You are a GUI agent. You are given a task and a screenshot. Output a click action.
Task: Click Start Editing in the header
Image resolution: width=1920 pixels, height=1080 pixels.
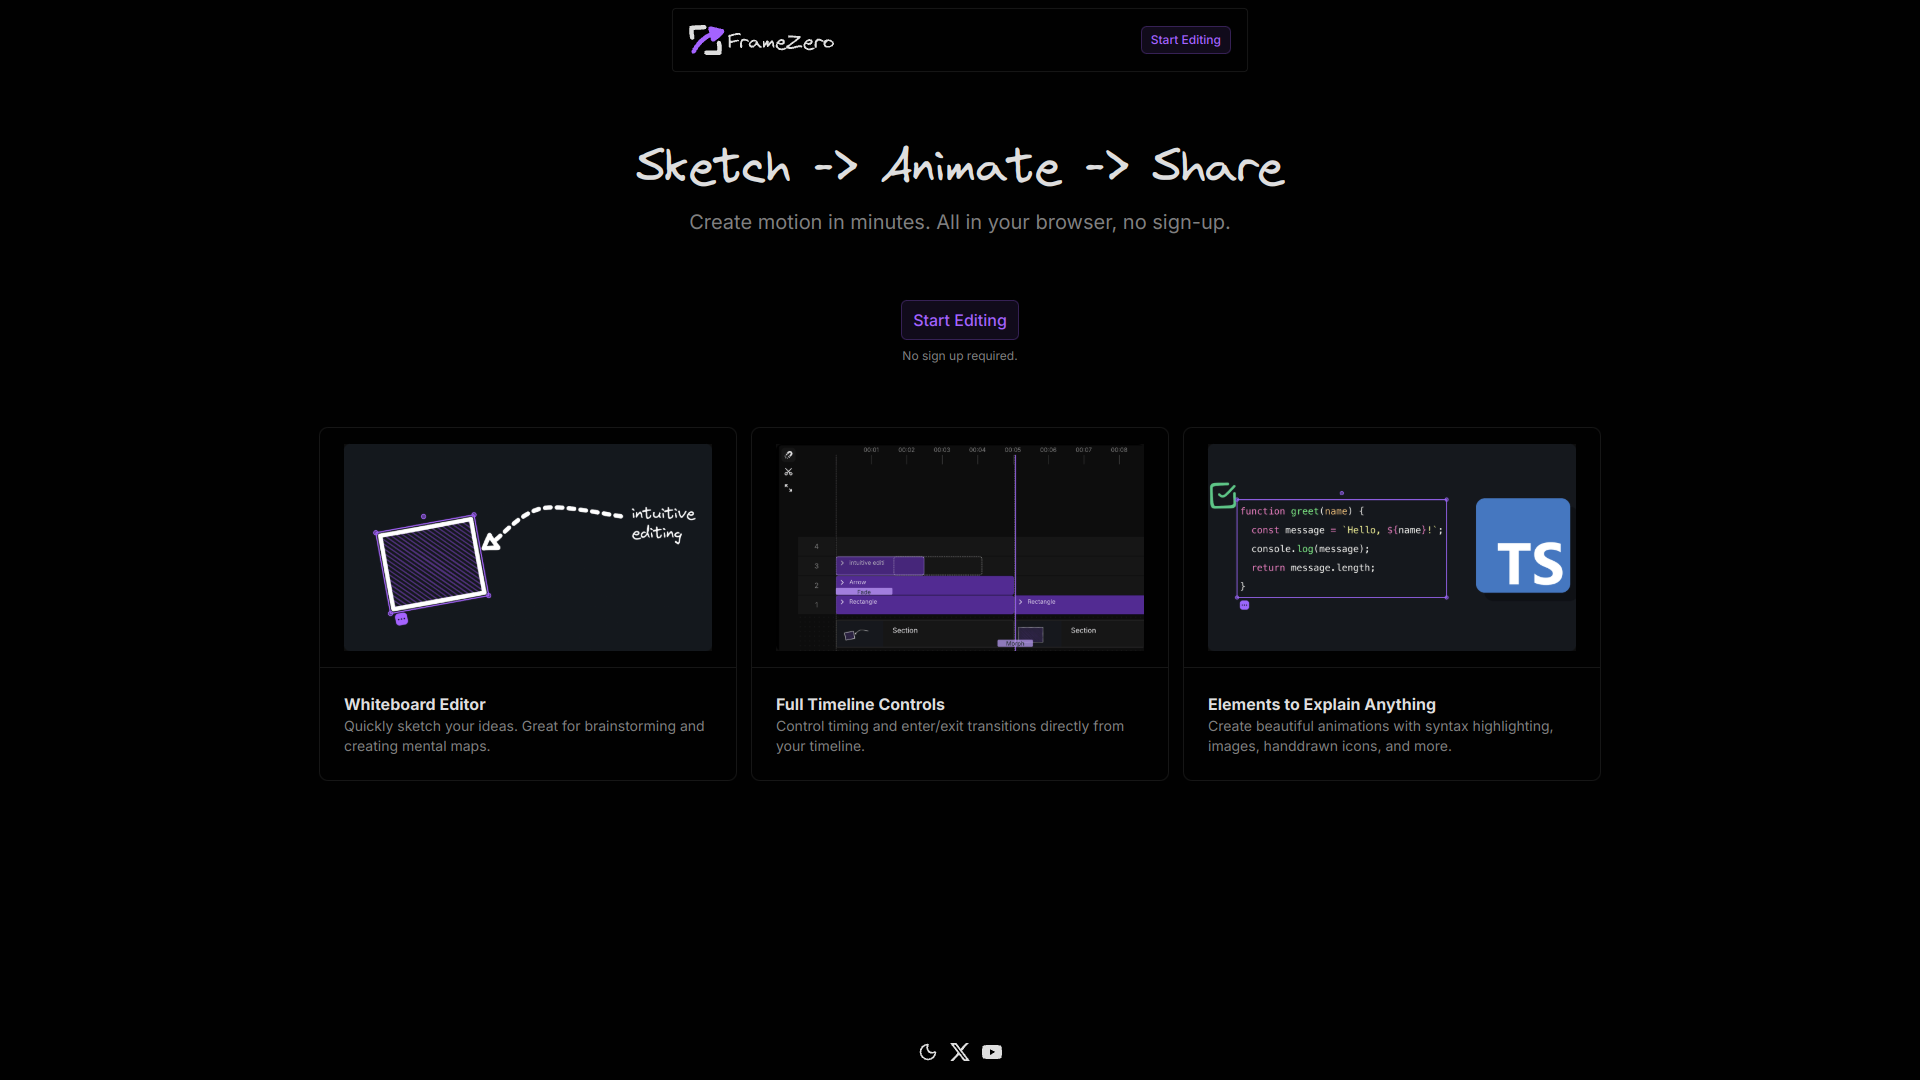[x=1185, y=40]
